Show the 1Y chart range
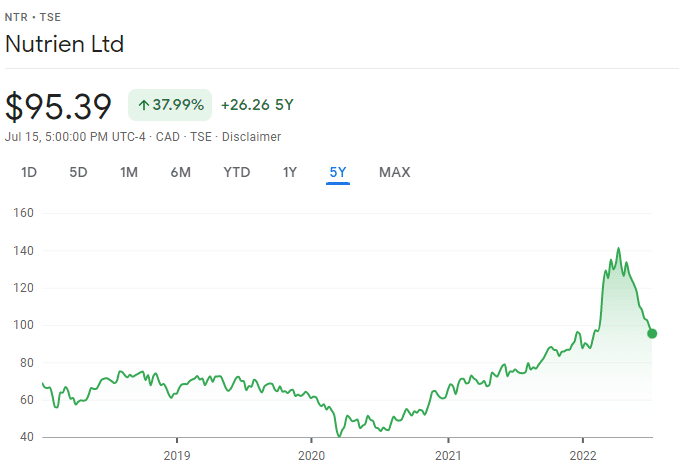Screen dimensions: 679x470 (290, 172)
